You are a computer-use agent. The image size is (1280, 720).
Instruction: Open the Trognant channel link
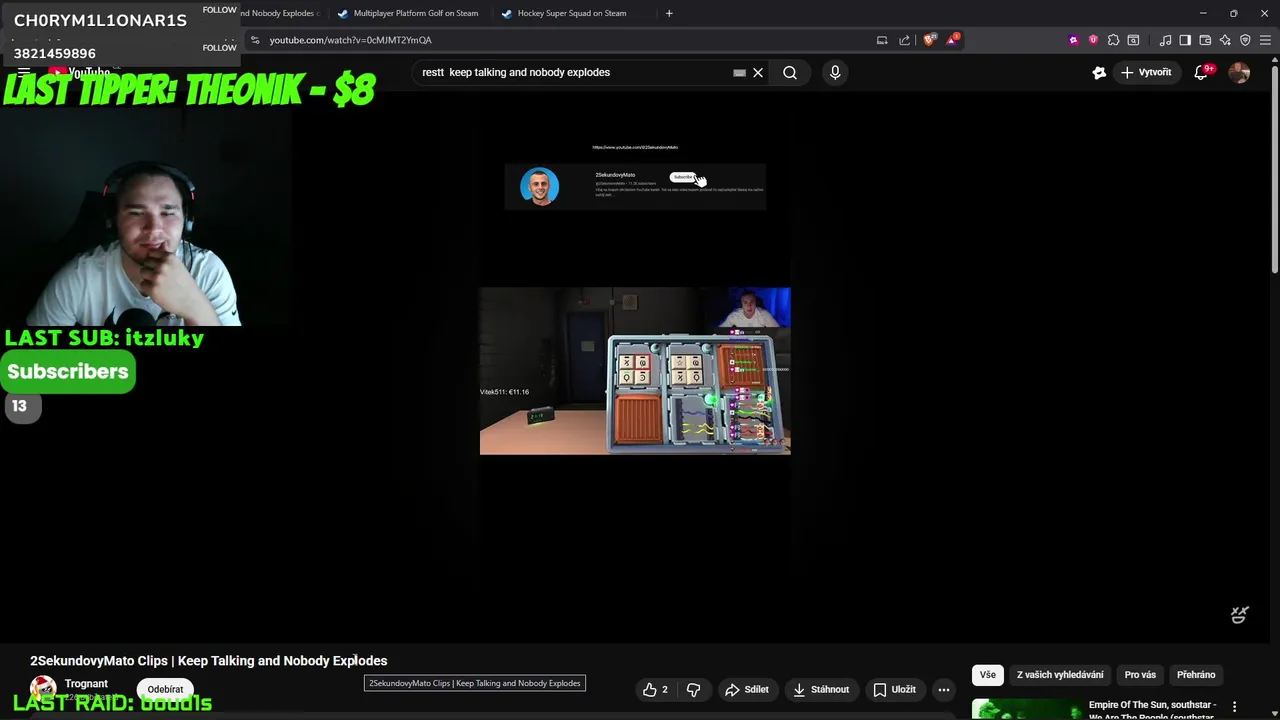coord(86,684)
